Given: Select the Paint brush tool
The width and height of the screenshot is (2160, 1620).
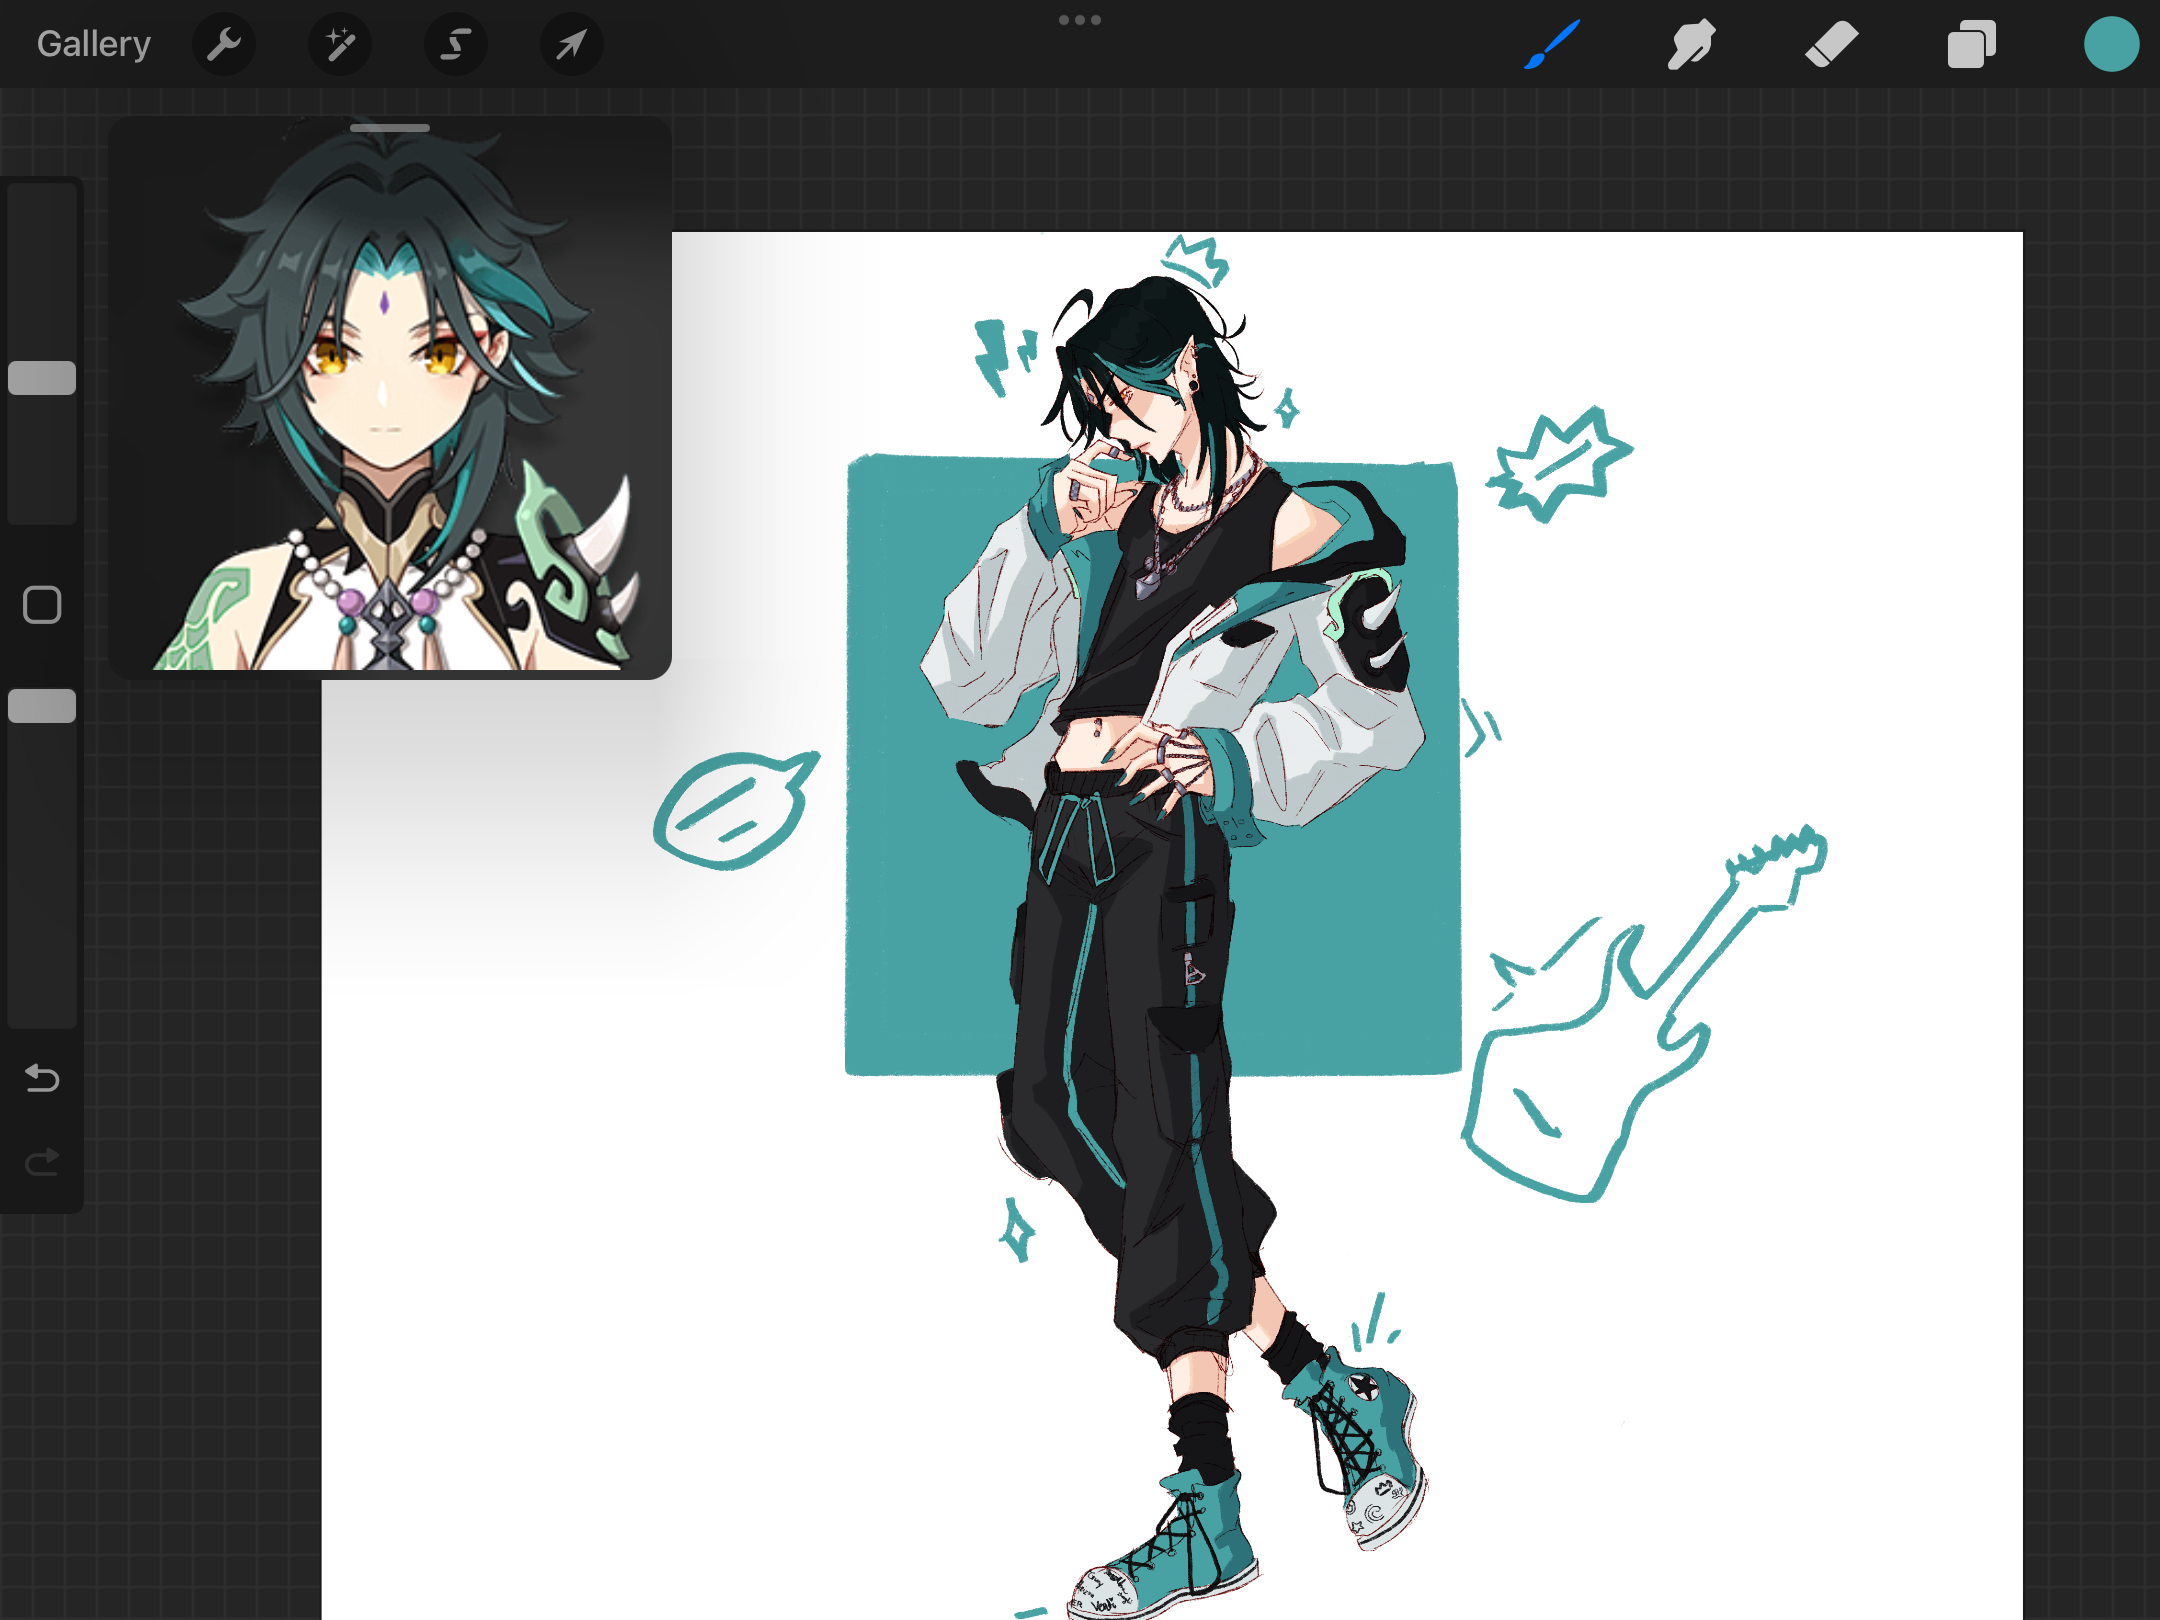Looking at the screenshot, I should coord(1552,44).
